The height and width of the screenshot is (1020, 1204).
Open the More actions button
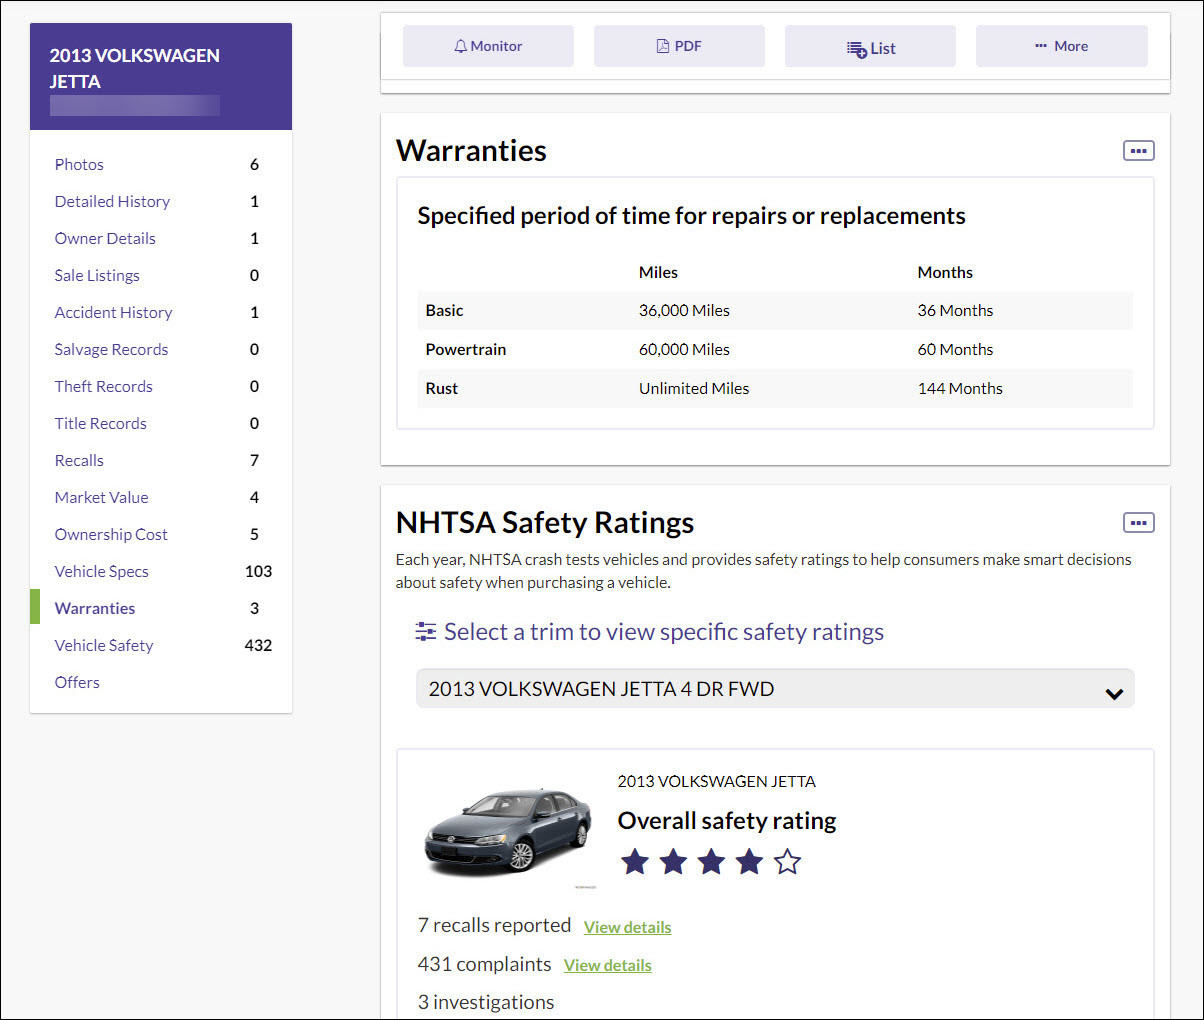(1062, 46)
